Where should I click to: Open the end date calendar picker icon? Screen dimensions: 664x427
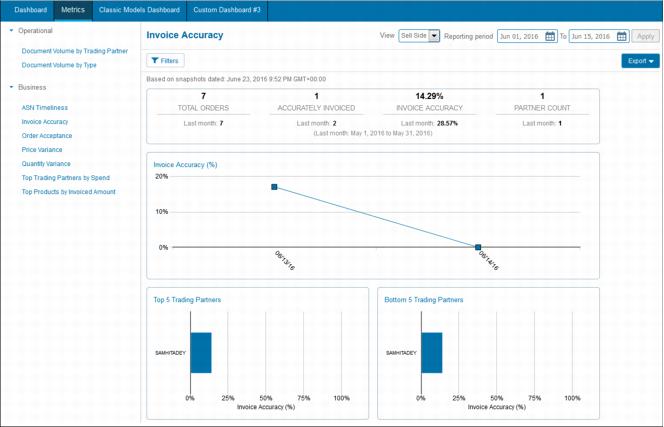621,36
